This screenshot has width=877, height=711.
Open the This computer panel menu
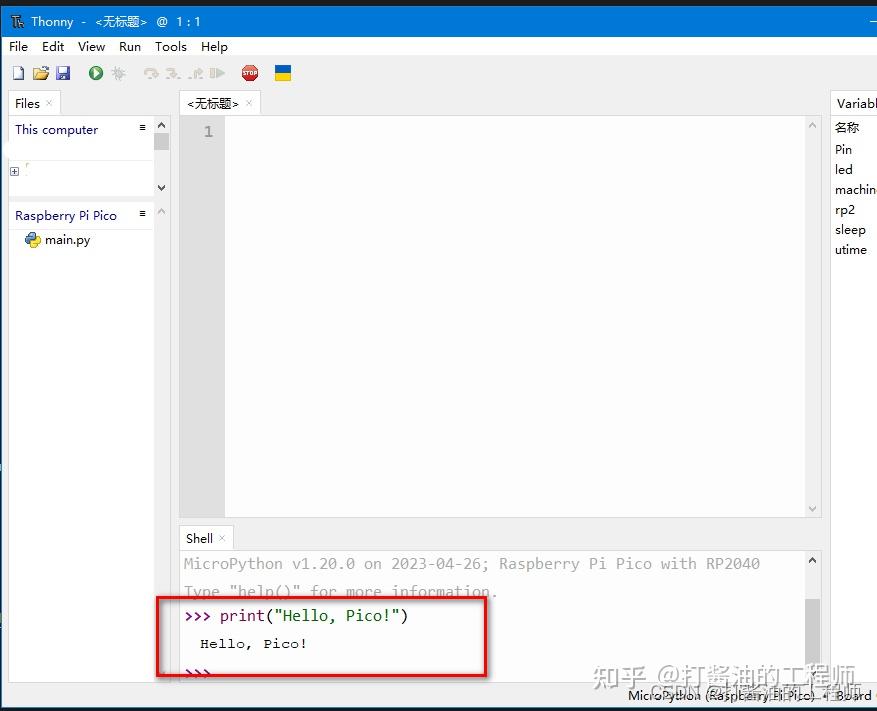coord(141,128)
